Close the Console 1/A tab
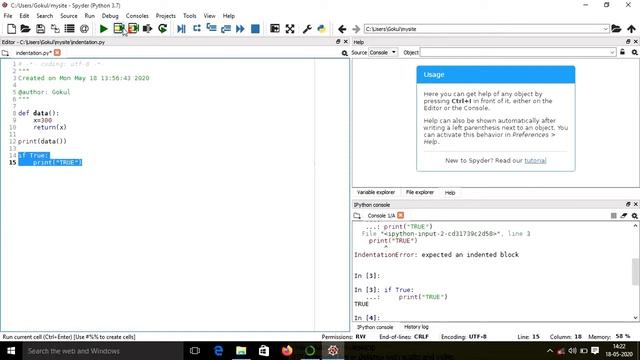The width and height of the screenshot is (640, 360). (401, 216)
